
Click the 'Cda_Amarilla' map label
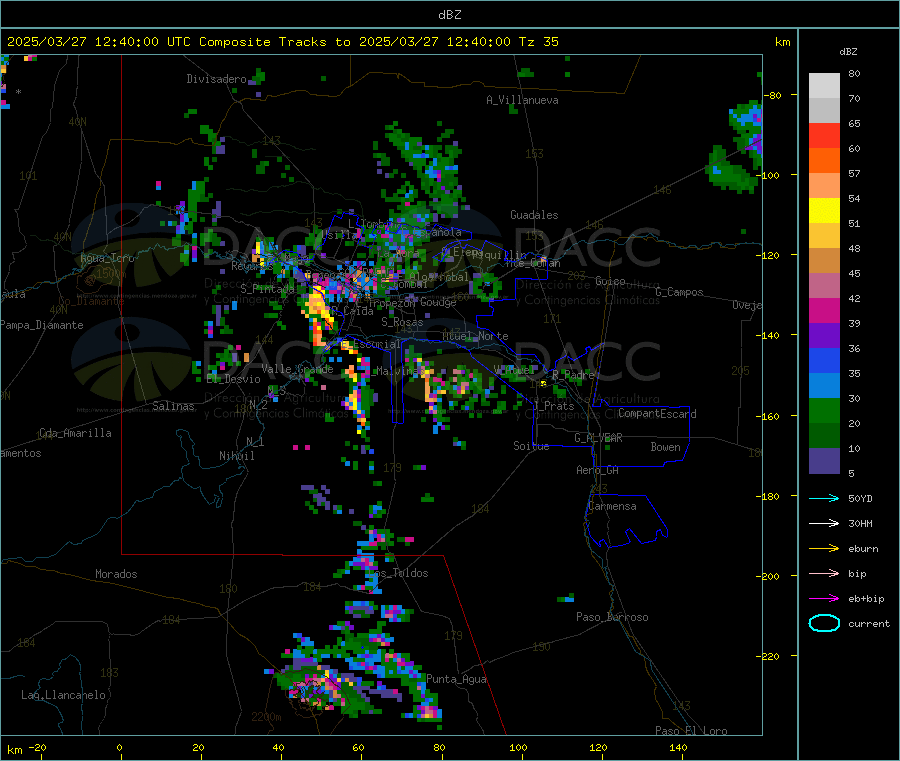pyautogui.click(x=75, y=433)
